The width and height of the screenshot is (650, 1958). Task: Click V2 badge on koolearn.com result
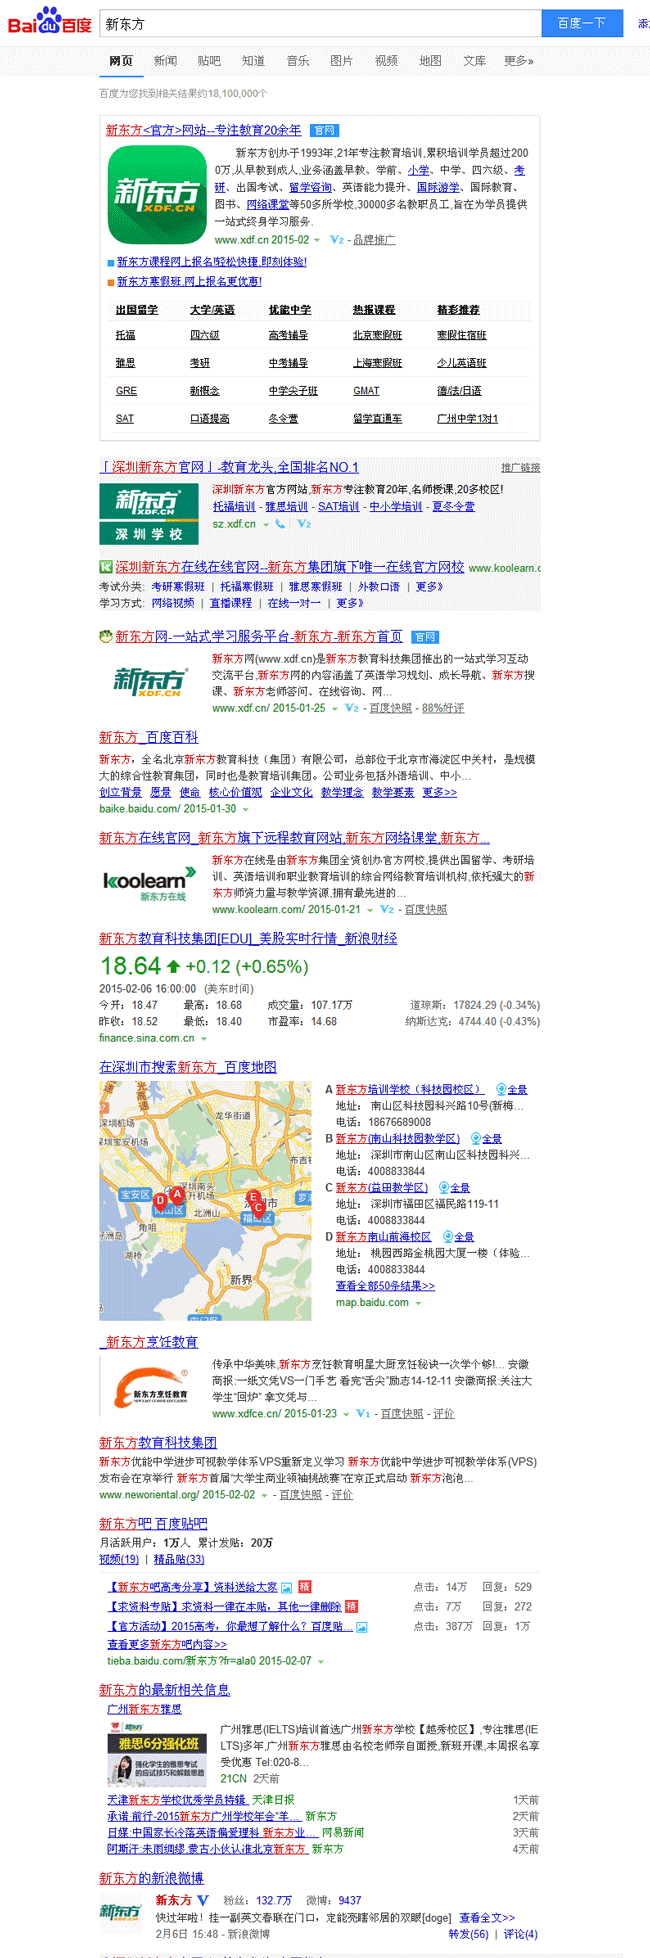(386, 910)
